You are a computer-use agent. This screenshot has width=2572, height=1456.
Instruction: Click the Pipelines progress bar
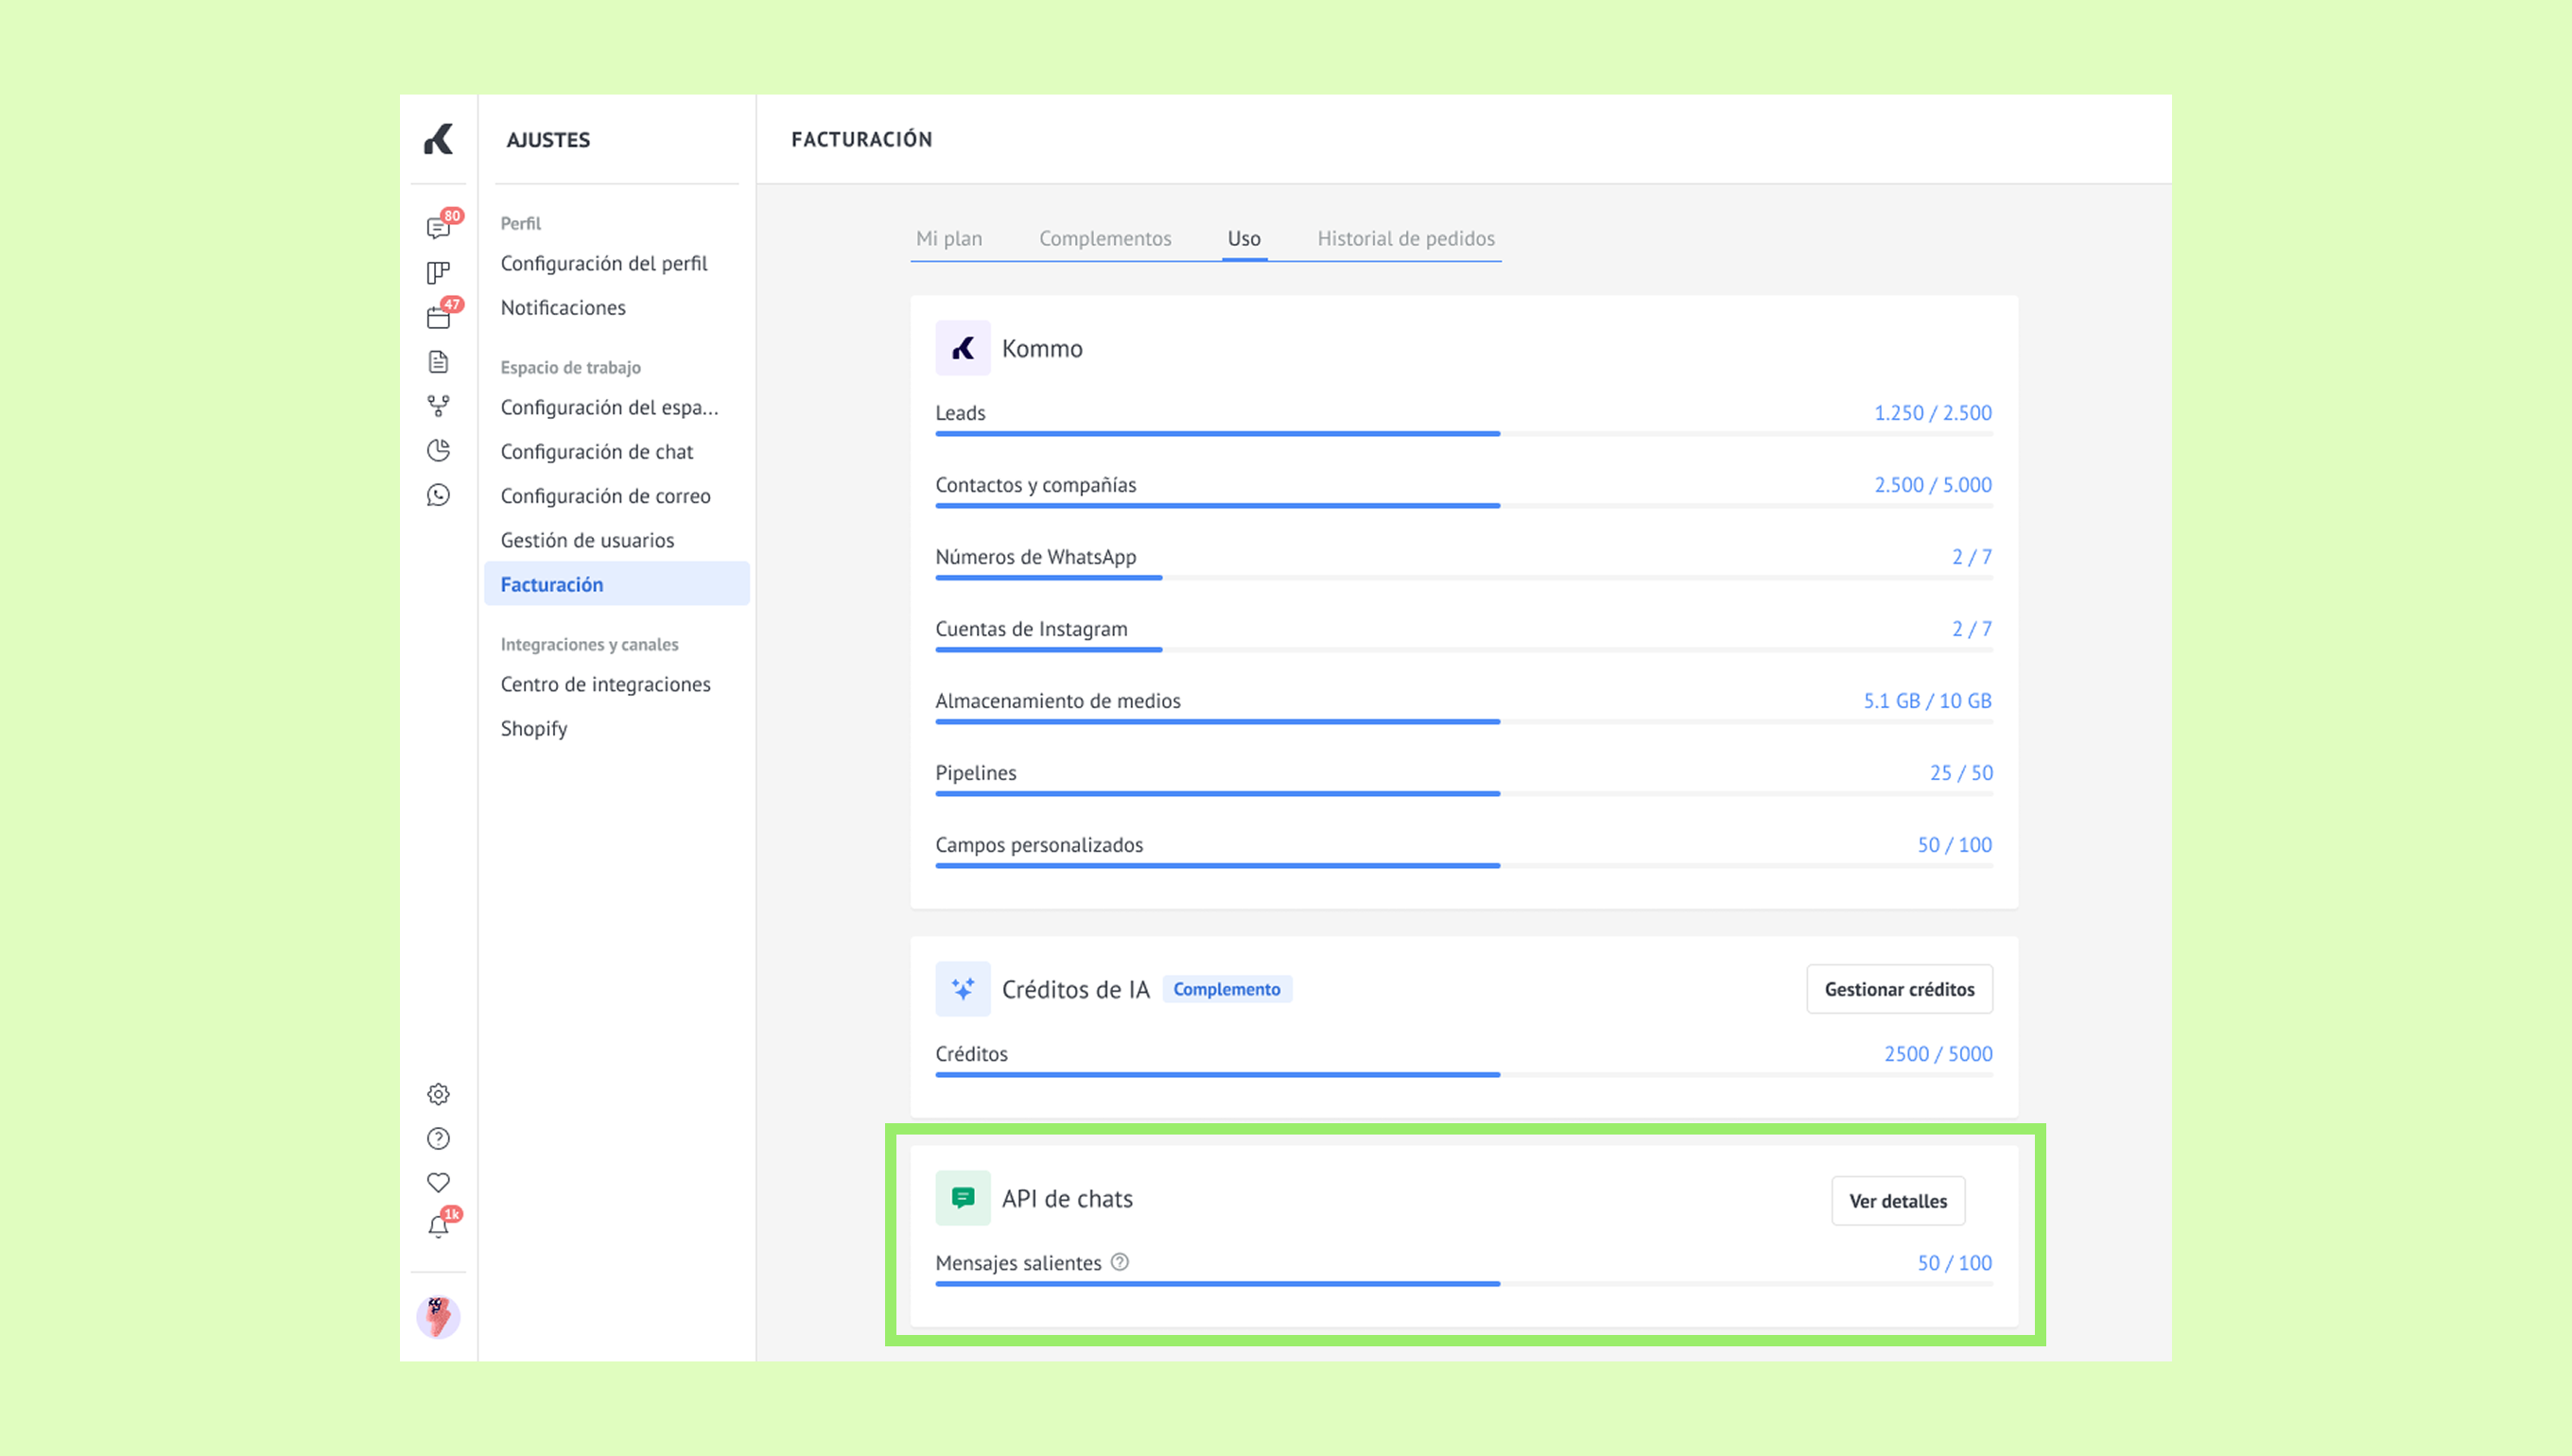click(x=1464, y=794)
